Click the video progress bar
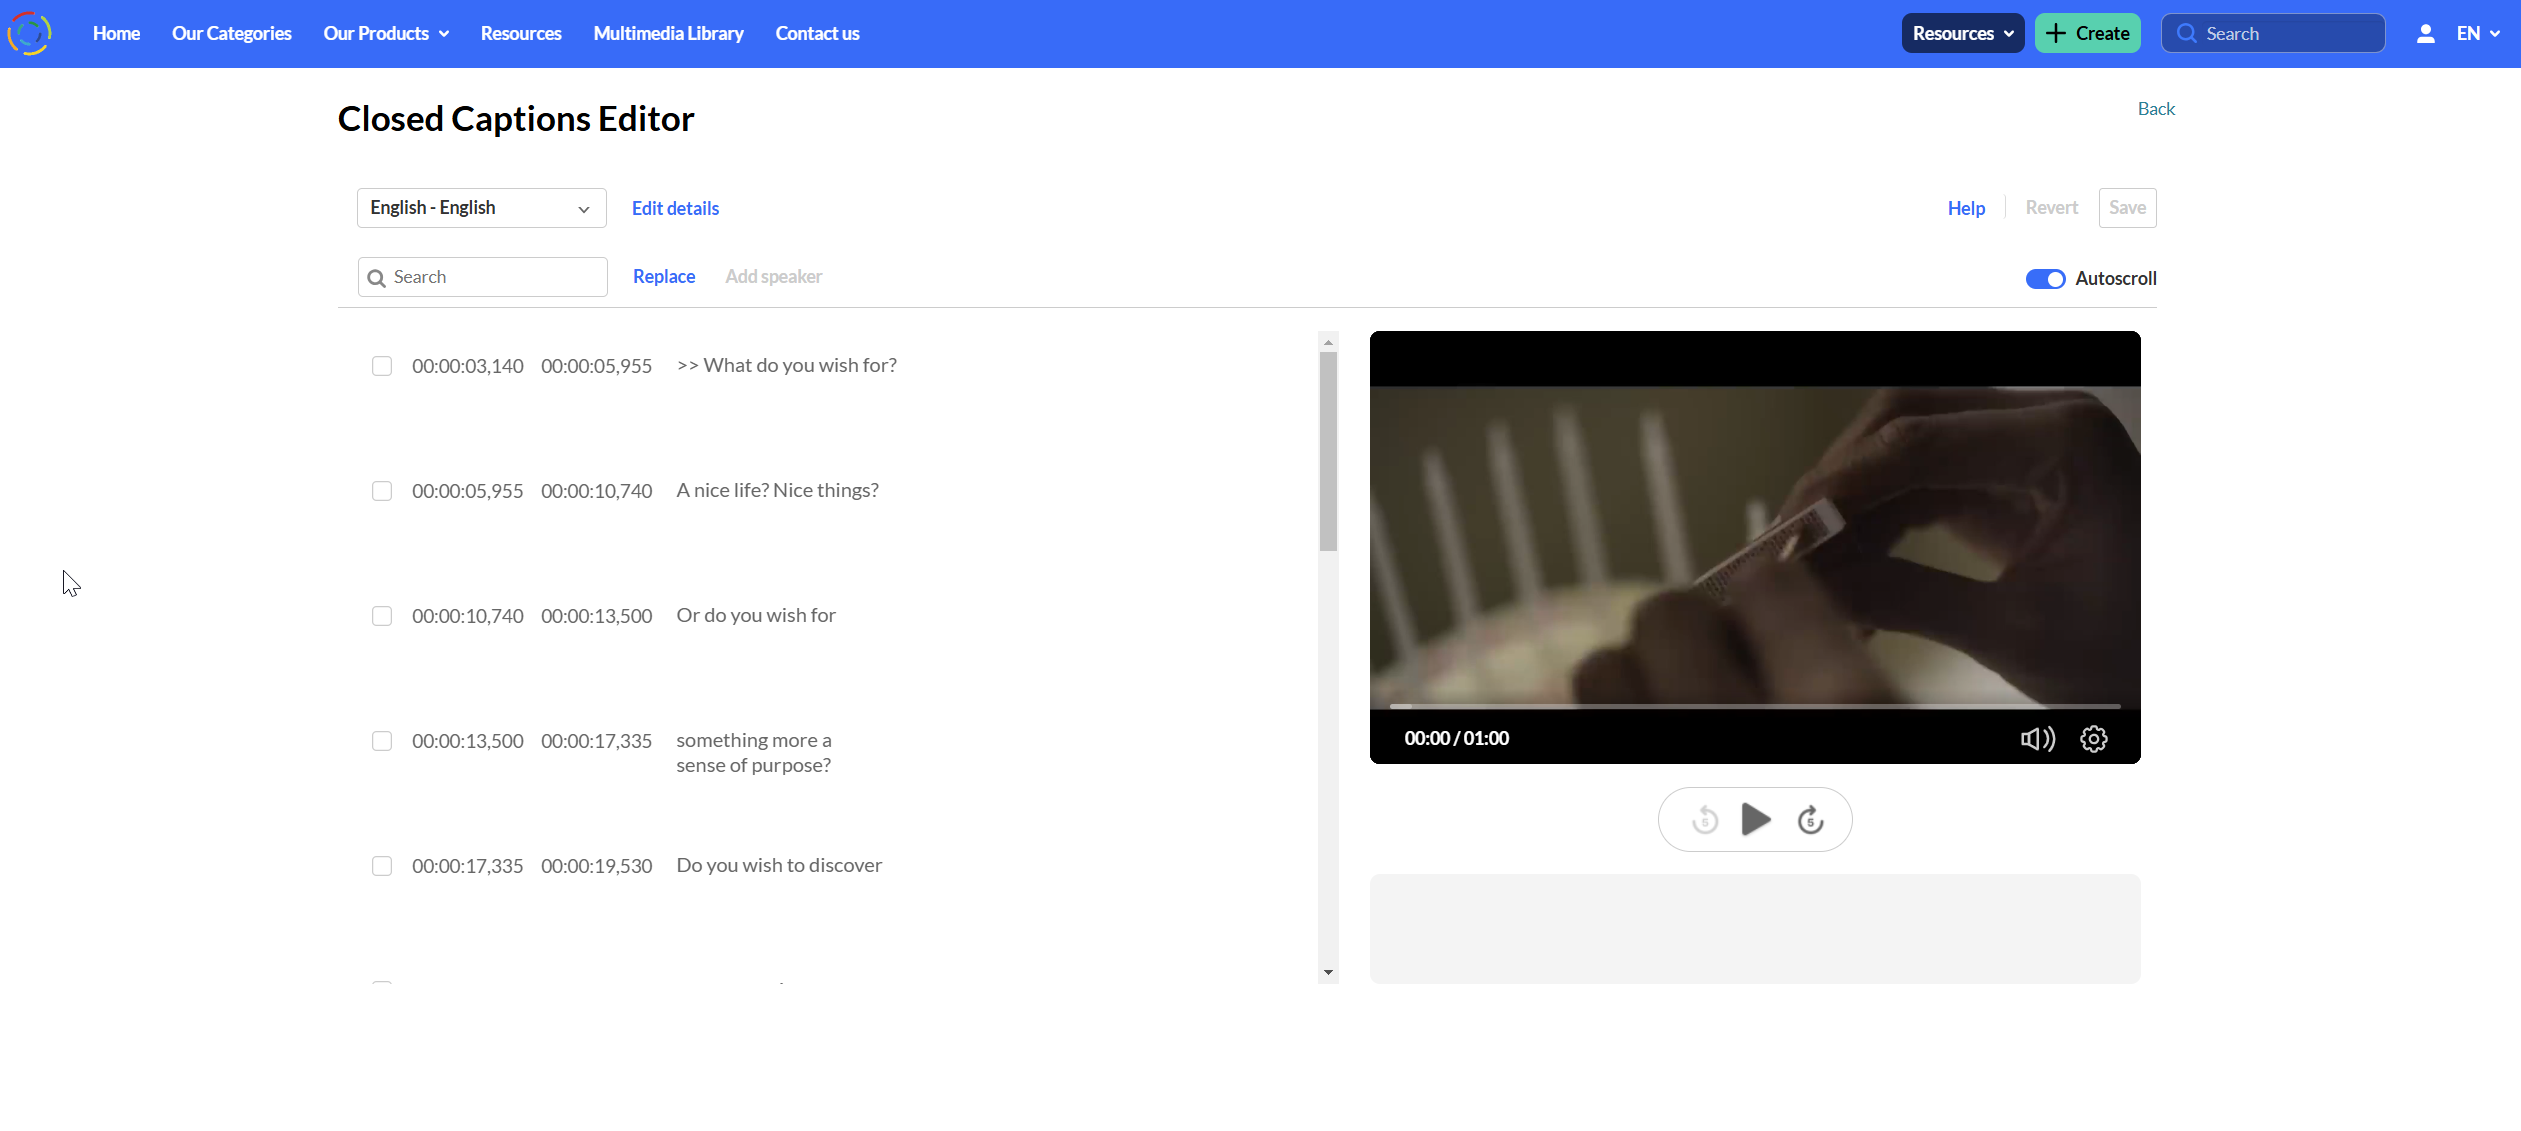 pyautogui.click(x=1754, y=707)
